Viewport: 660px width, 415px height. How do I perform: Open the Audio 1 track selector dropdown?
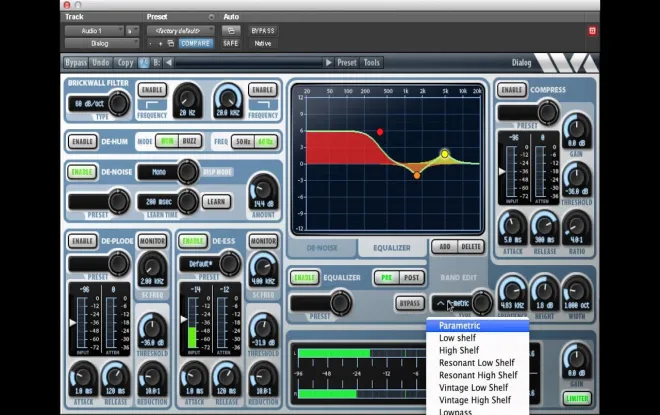click(x=94, y=31)
